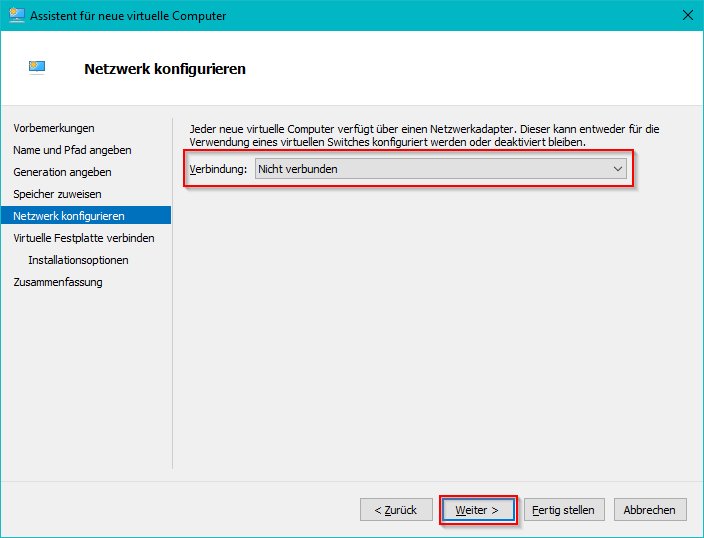Click the virtual computer icon beside the page heading
Screen dimensions: 704x538
coord(37,68)
